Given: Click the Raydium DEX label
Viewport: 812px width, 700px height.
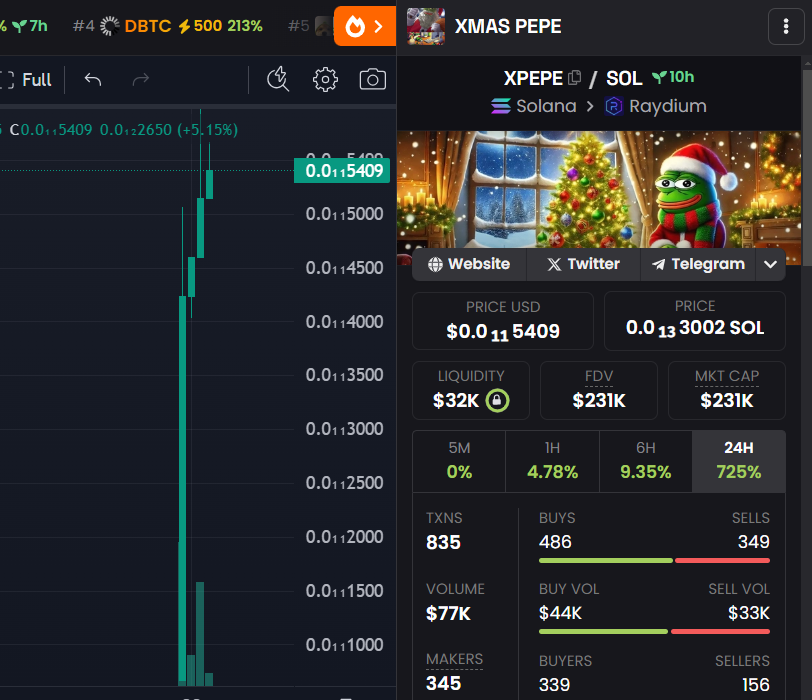Looking at the screenshot, I should pyautogui.click(x=656, y=106).
